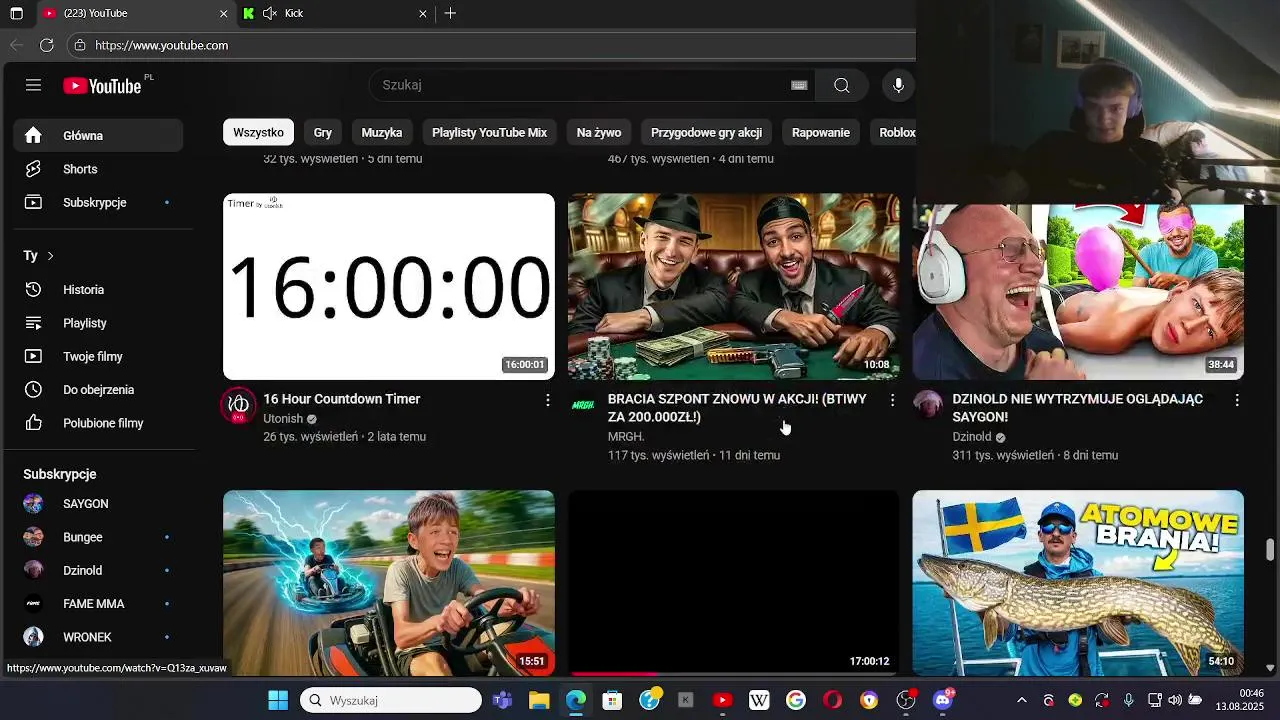1280x720 pixels.
Task: Unmute the Kick tab audio icon
Action: point(270,13)
